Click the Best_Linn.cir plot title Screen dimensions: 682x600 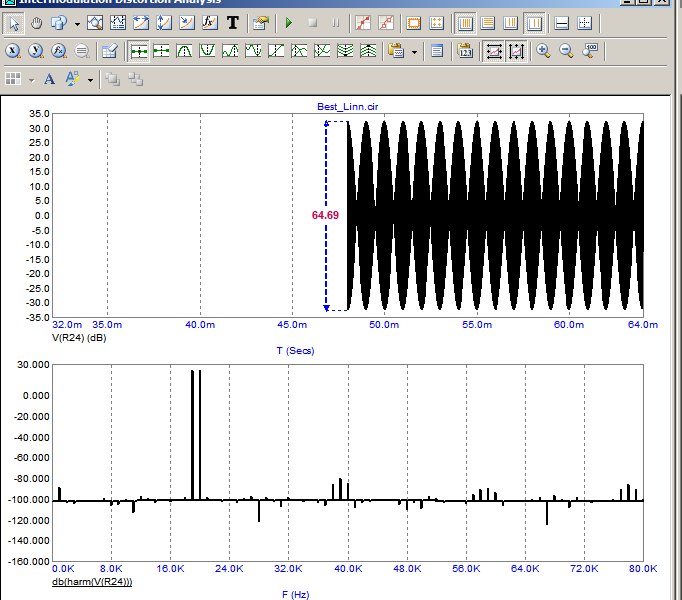(348, 107)
